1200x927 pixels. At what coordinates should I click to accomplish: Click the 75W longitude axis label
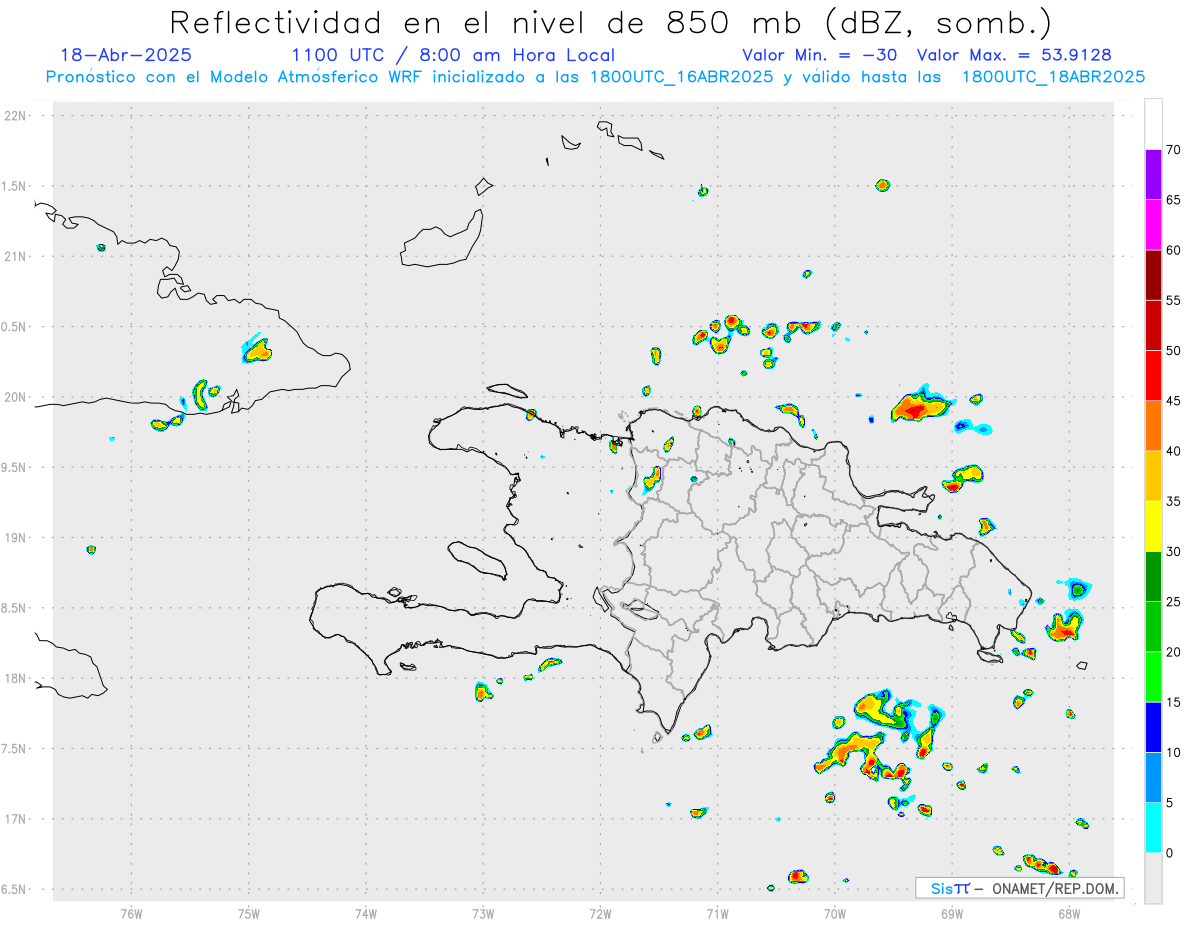pos(249,913)
